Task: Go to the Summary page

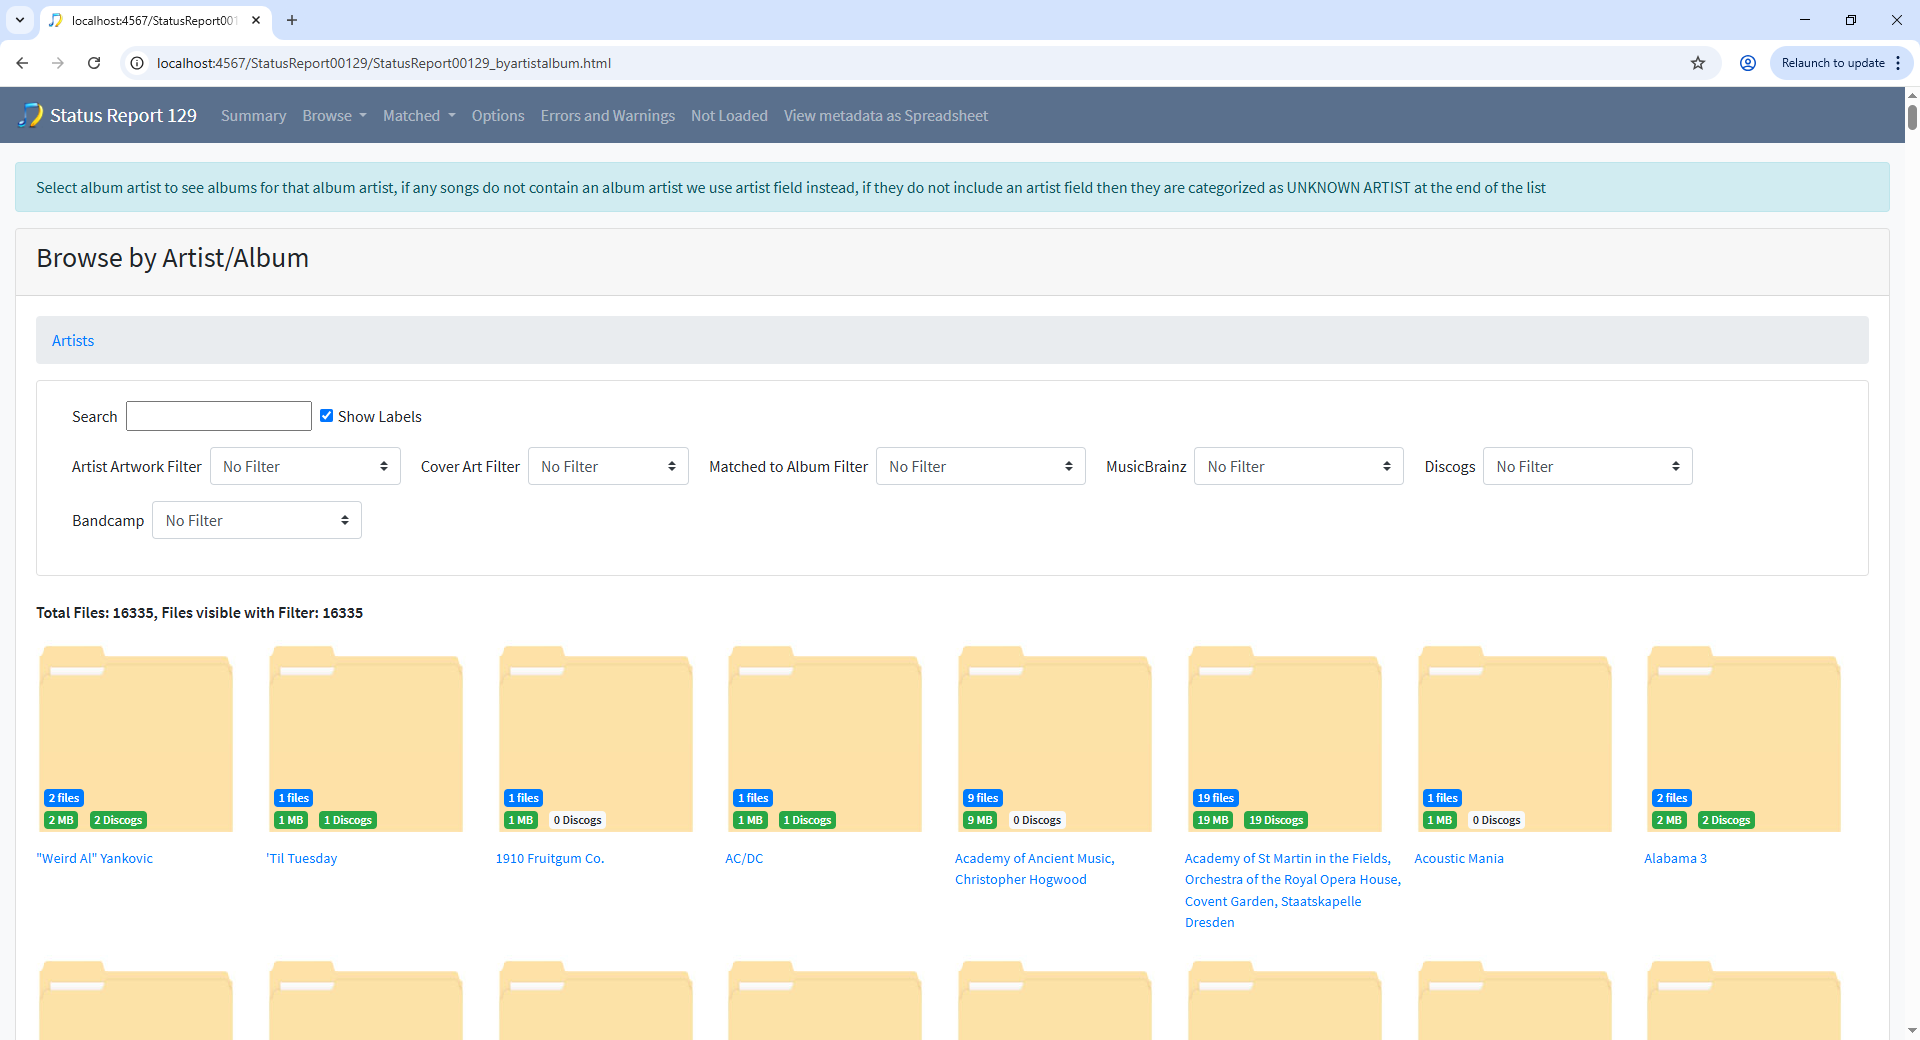Action: point(253,116)
